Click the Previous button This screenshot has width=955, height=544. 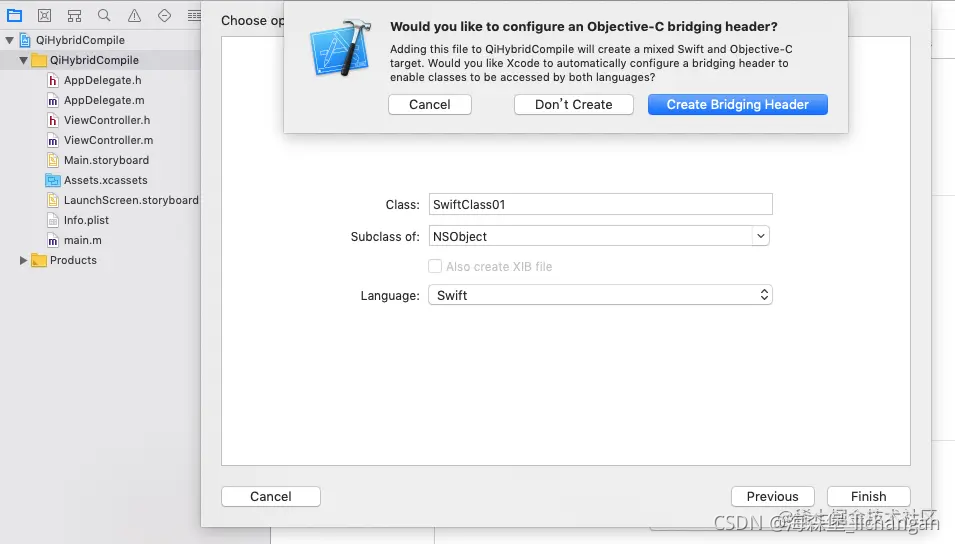coord(773,496)
